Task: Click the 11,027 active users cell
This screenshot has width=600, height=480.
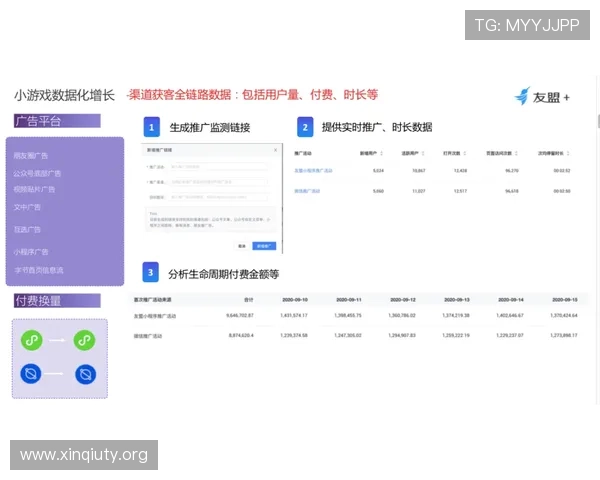Action: 419,191
